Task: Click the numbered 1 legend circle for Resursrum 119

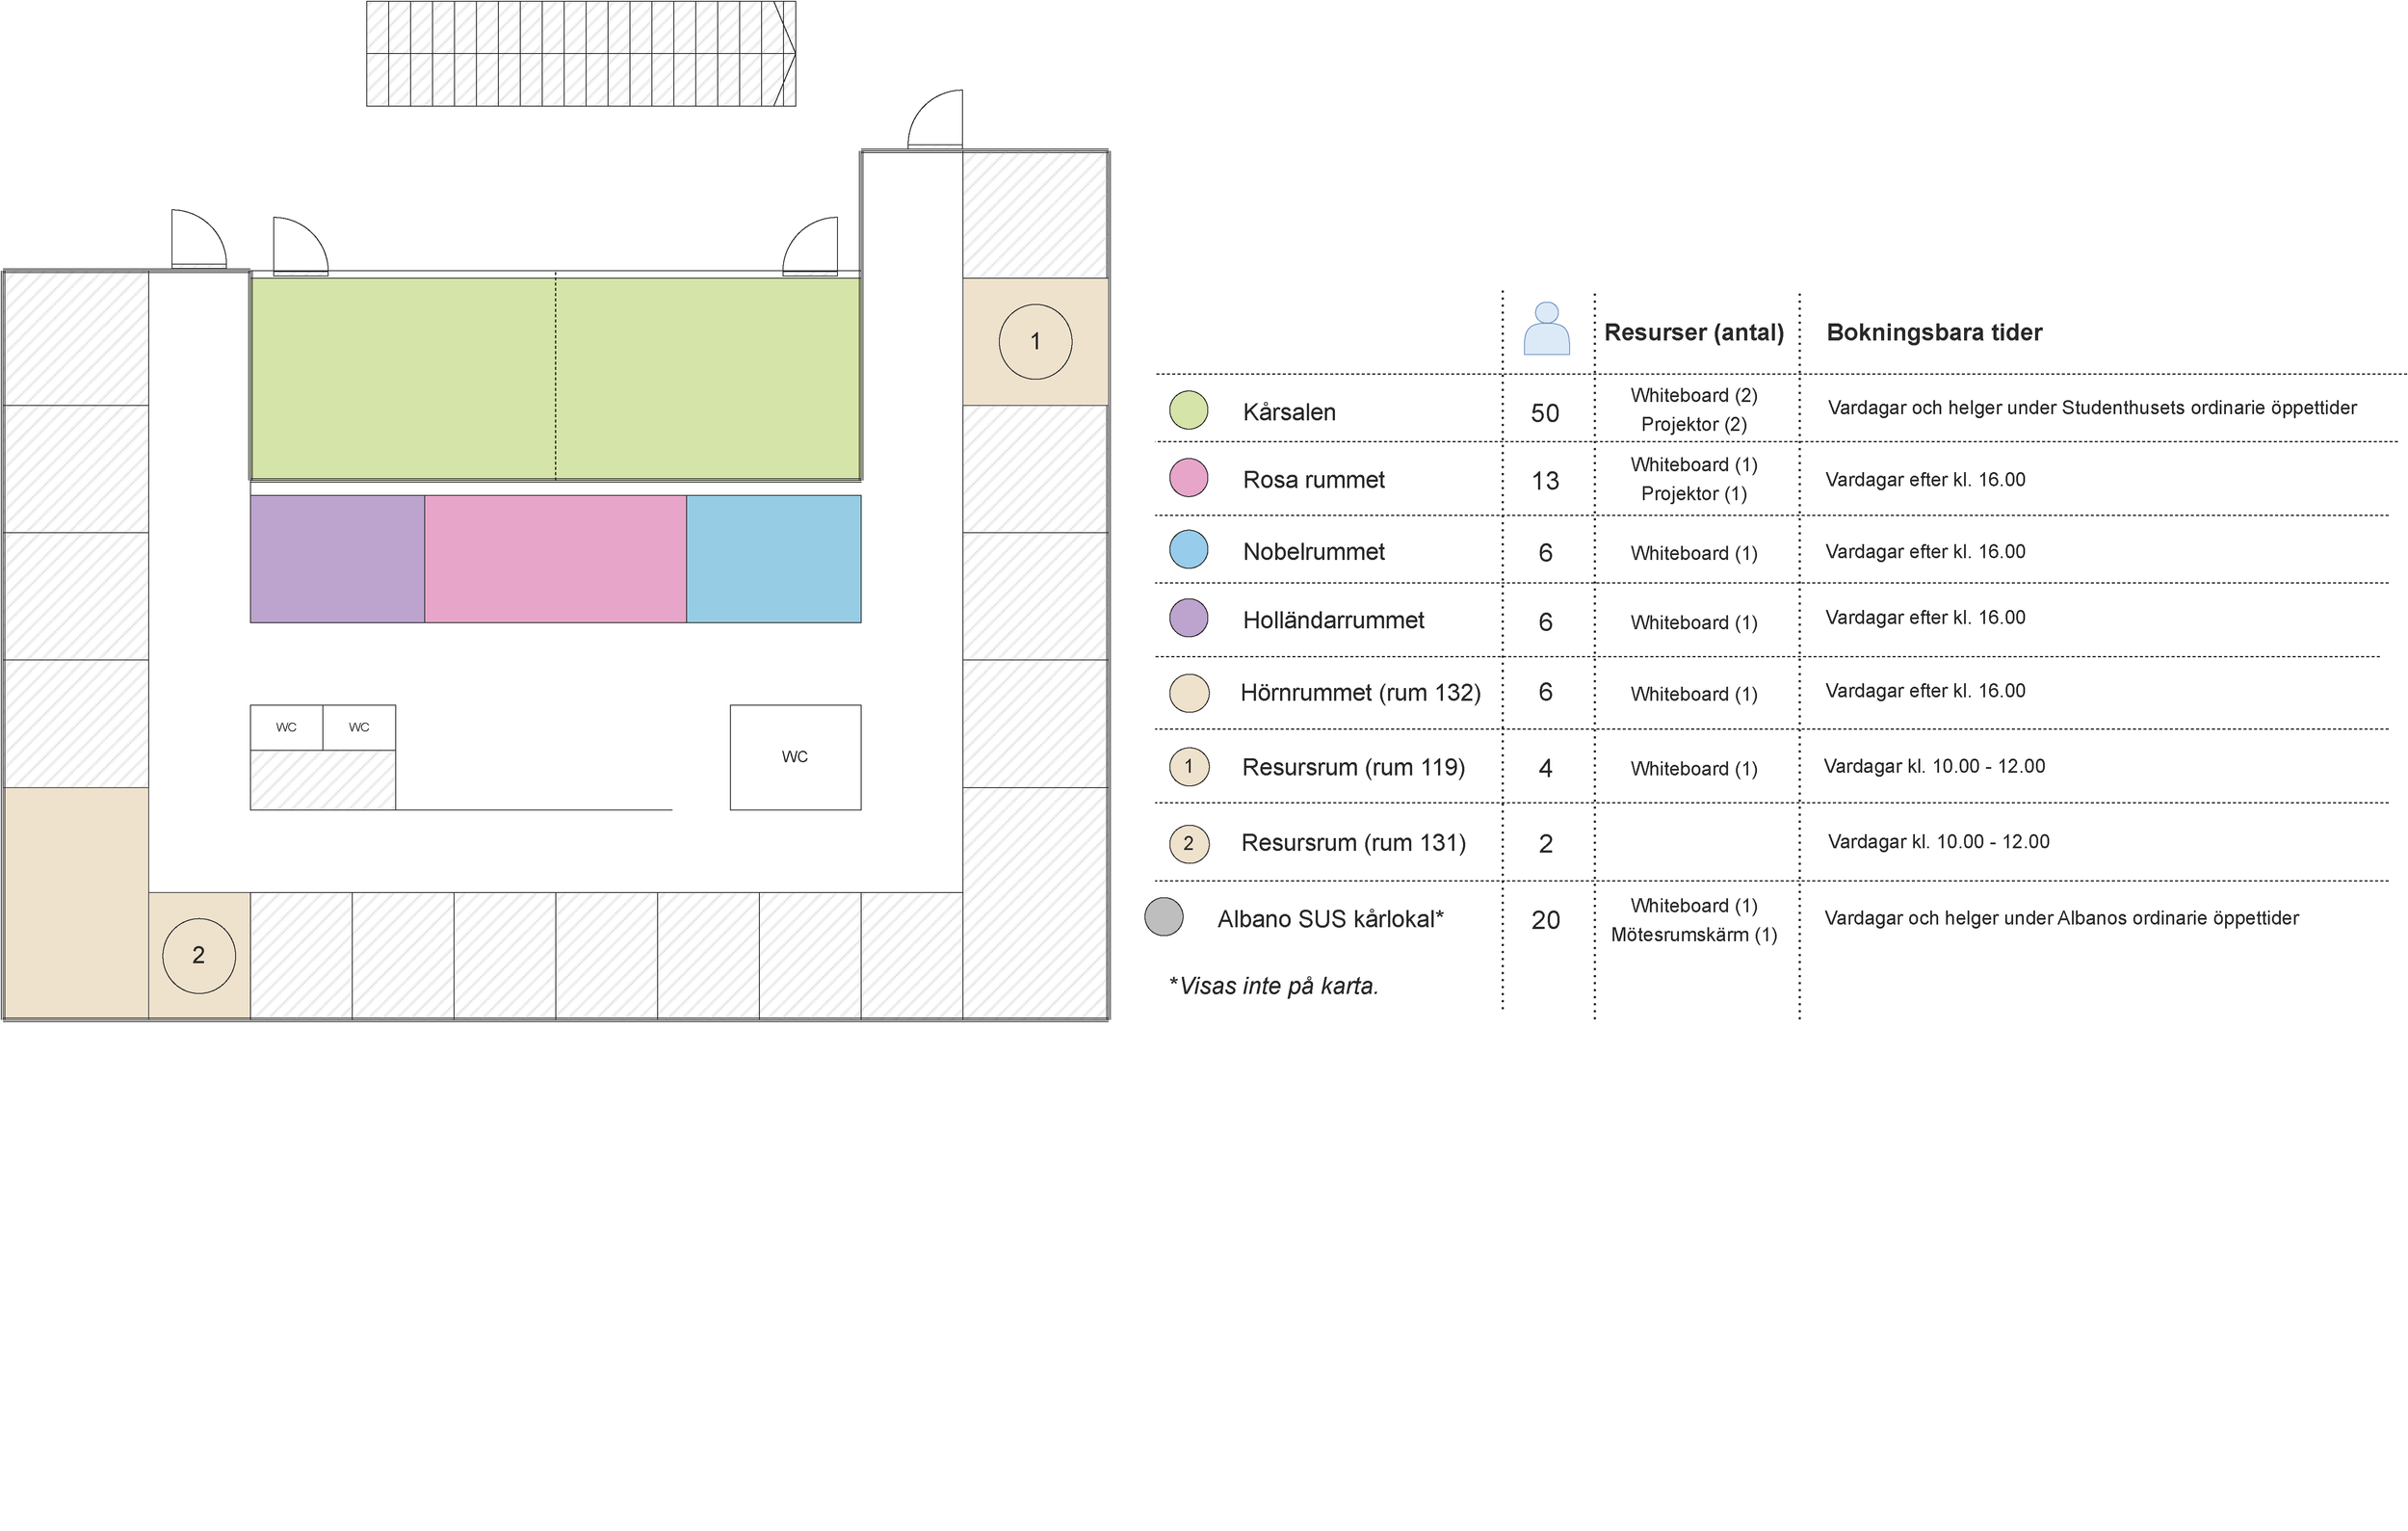Action: 1189,767
